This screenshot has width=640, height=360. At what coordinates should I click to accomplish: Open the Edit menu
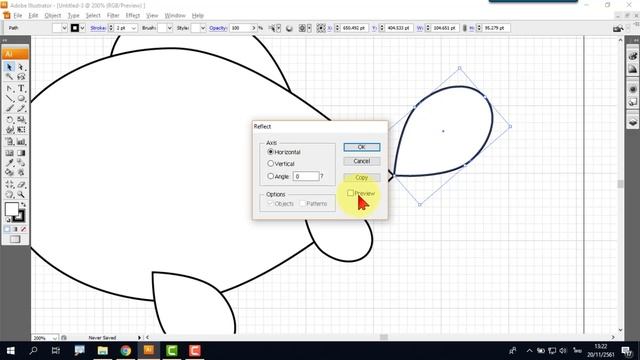pyautogui.click(x=33, y=16)
